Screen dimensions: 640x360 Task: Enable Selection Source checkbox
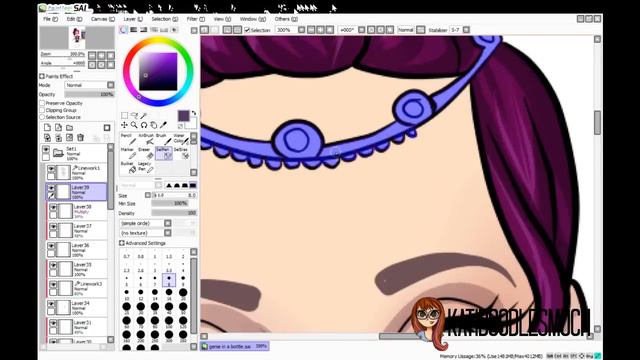click(42, 117)
